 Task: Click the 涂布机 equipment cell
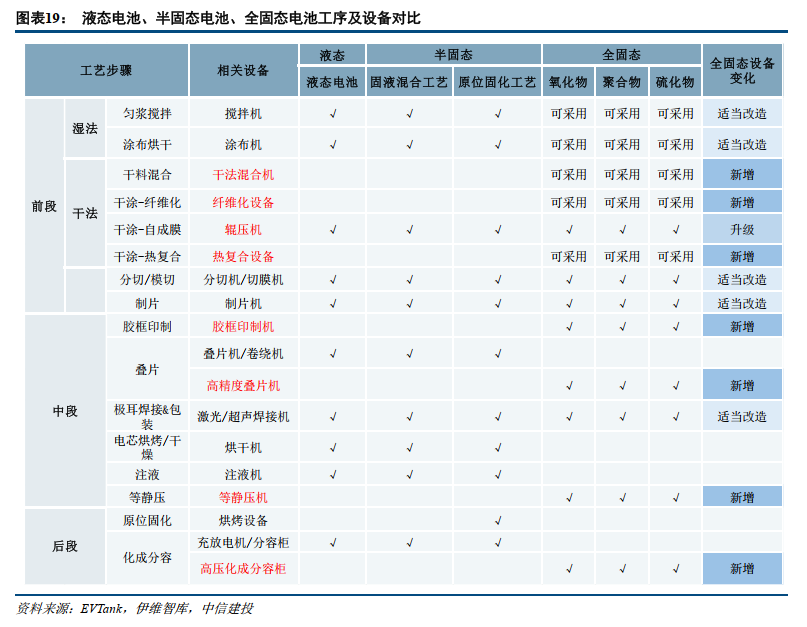coord(243,144)
